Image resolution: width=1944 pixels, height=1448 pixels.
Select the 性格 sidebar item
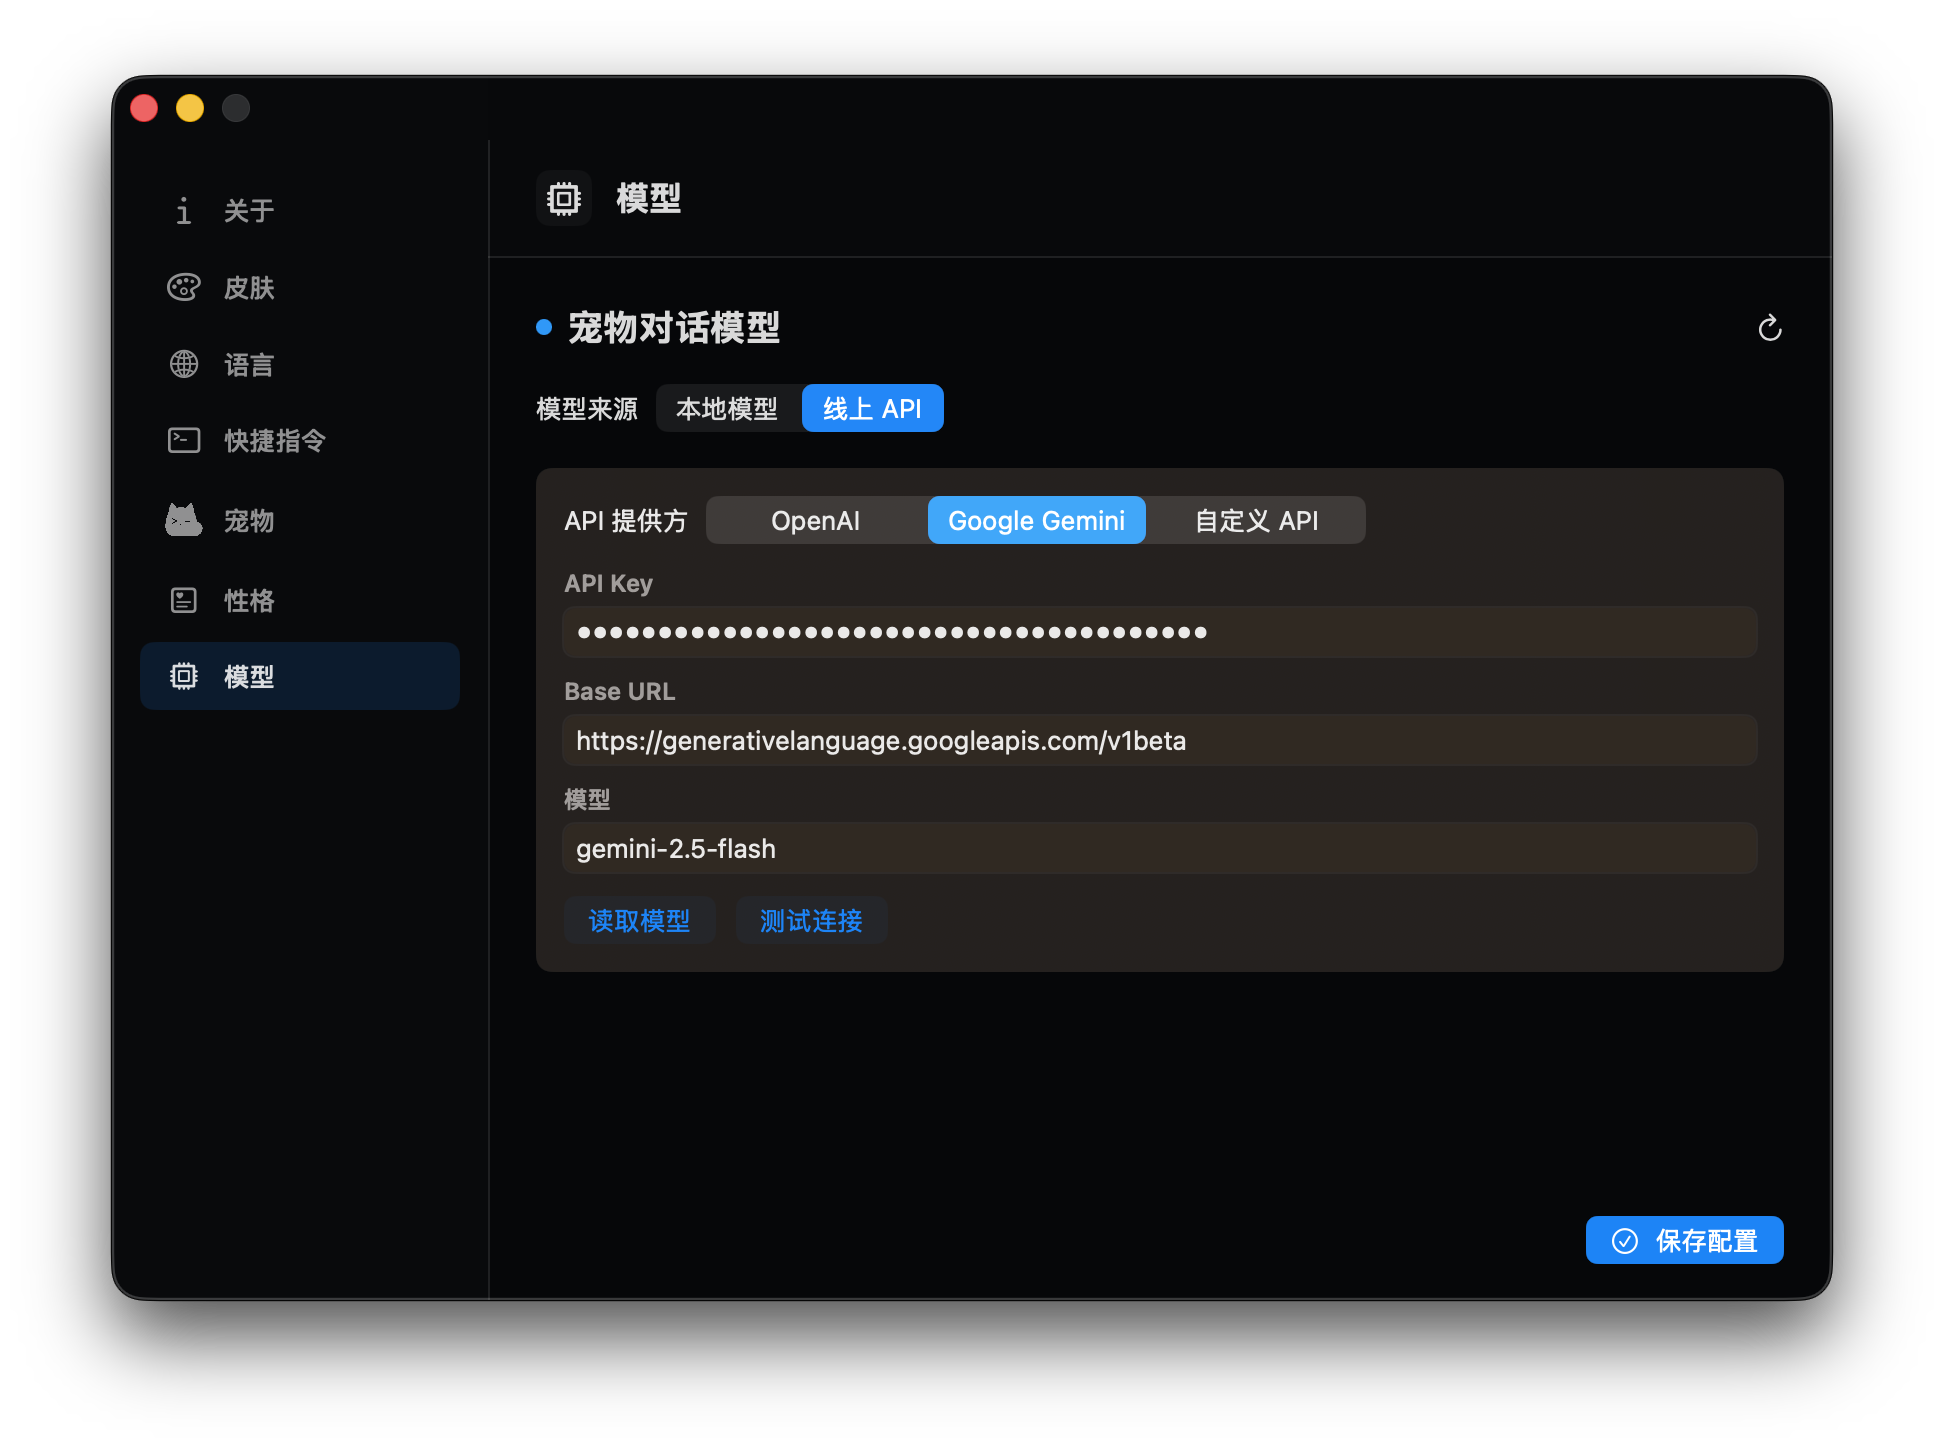pyautogui.click(x=300, y=600)
